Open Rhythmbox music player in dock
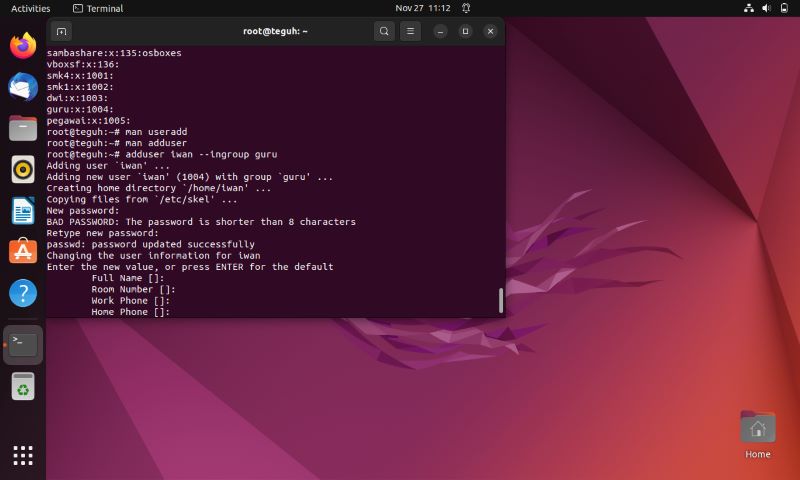 23,169
